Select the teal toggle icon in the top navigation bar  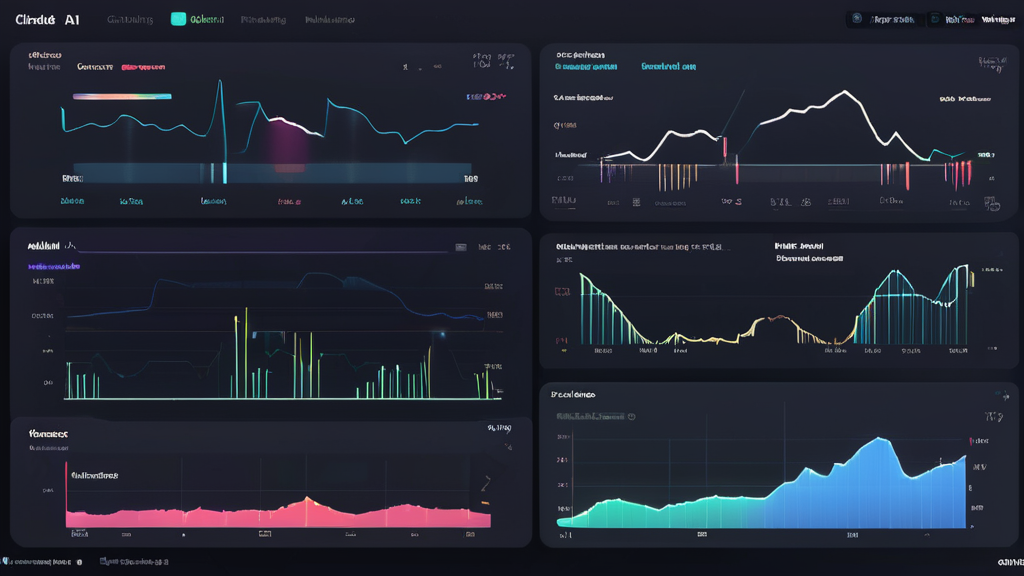tap(180, 17)
